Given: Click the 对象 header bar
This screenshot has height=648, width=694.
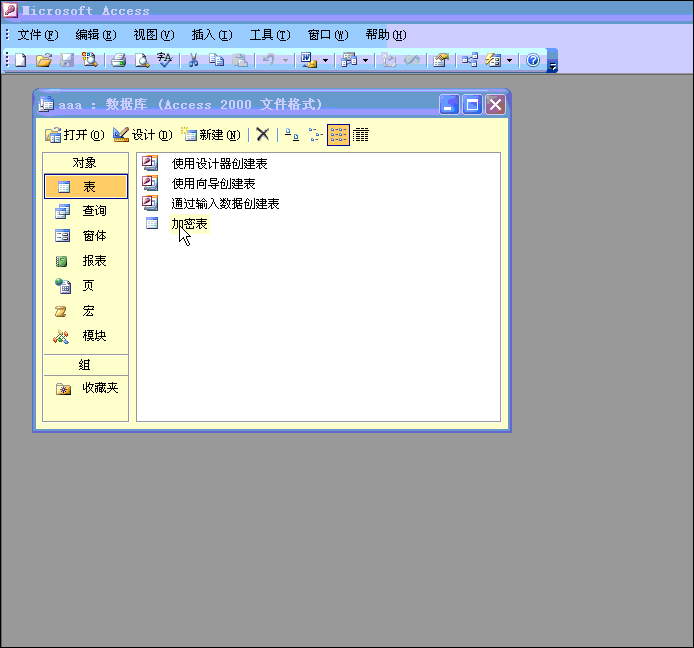Looking at the screenshot, I should tap(85, 163).
